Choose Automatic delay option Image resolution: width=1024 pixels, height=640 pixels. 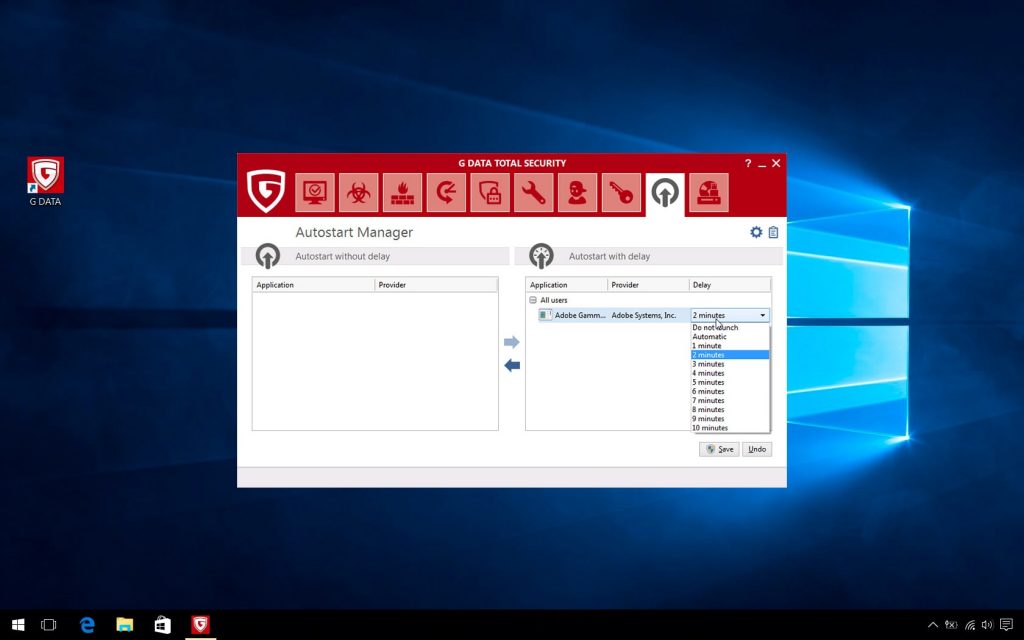coord(730,336)
